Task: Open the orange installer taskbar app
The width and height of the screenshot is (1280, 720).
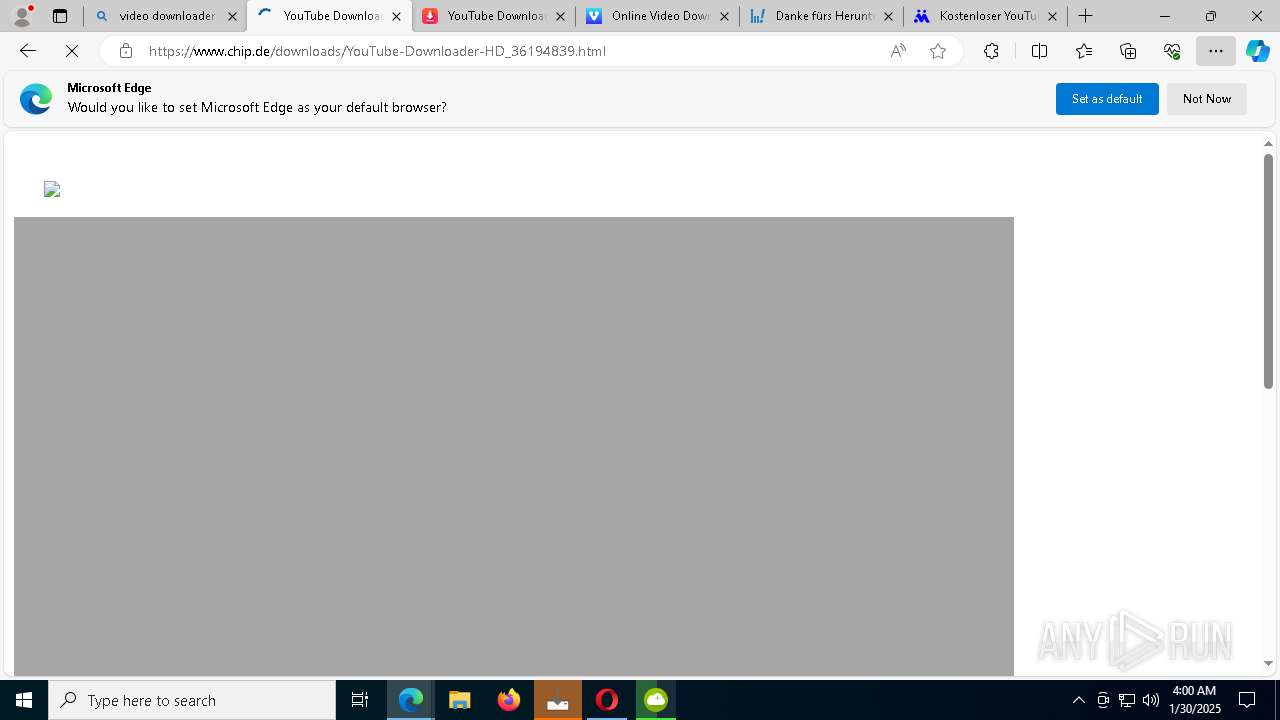Action: pos(558,700)
